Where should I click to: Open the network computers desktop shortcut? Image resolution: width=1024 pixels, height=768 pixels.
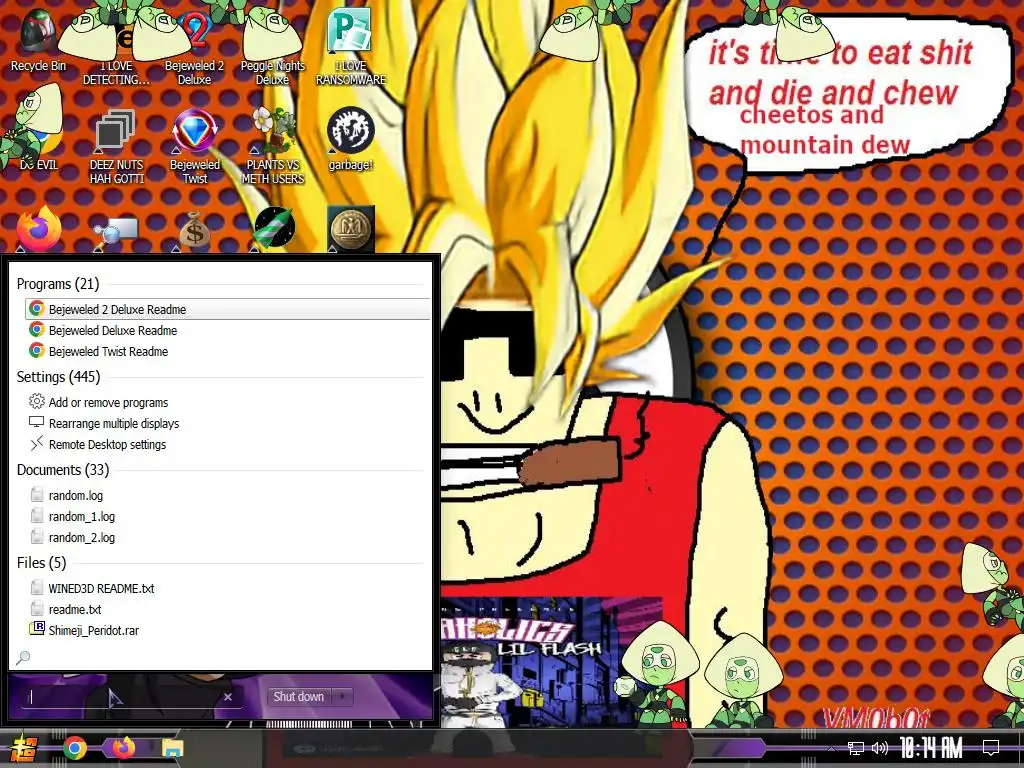tap(116, 232)
